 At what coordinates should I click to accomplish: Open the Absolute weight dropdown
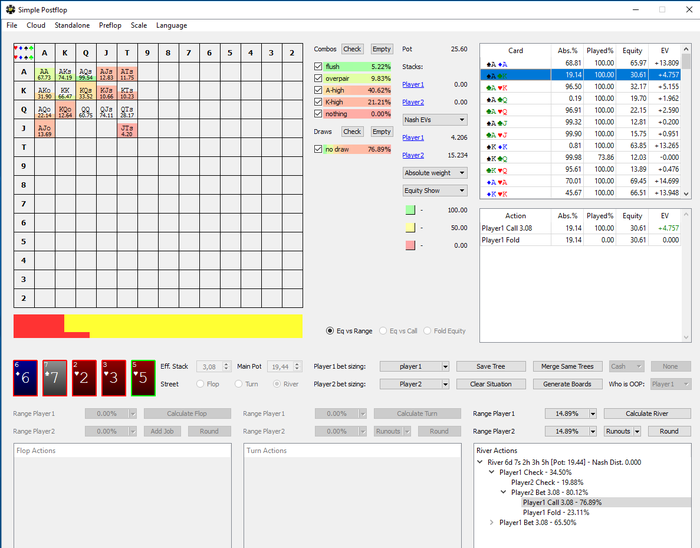[x=435, y=173]
